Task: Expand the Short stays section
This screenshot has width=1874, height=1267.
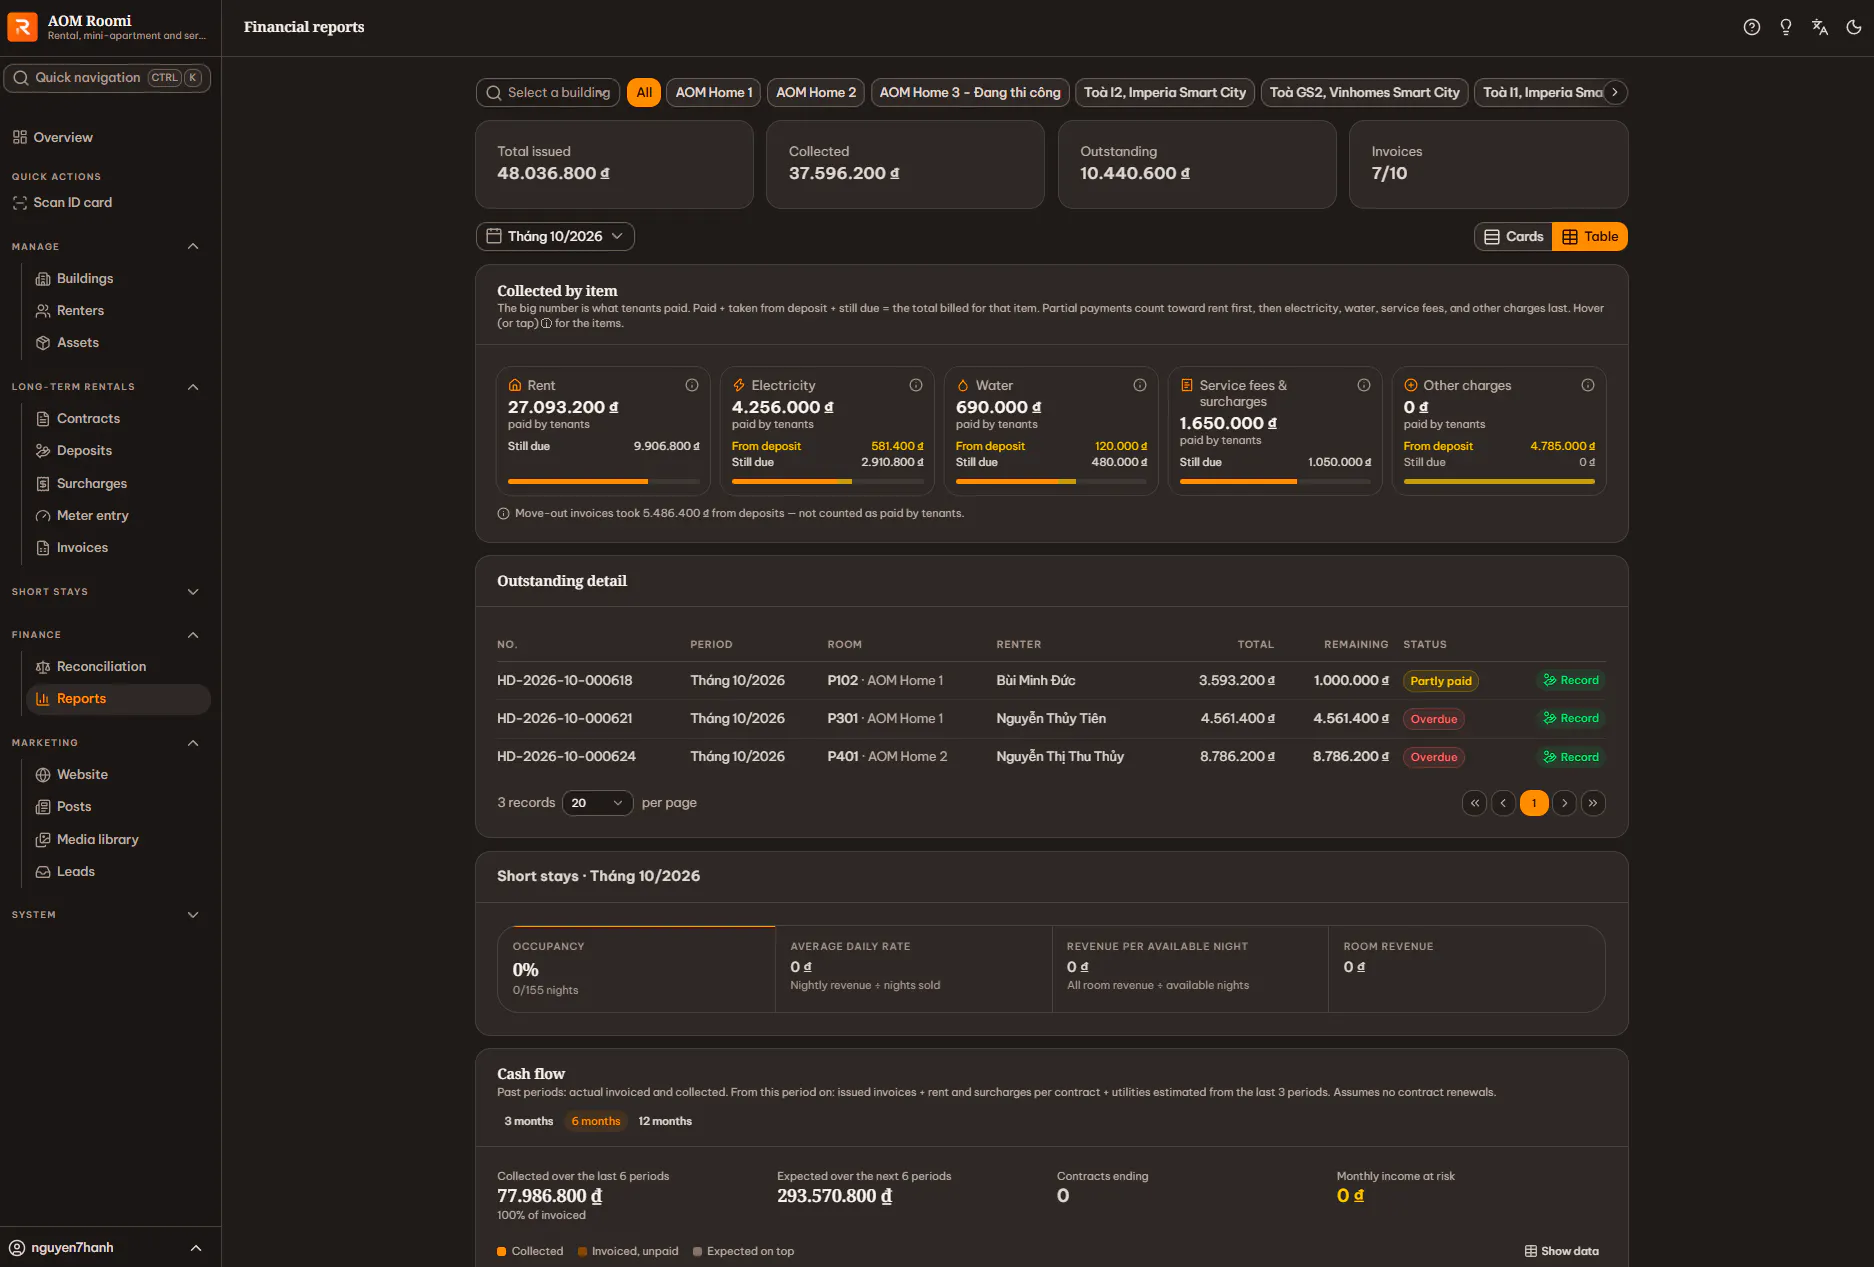Action: [193, 592]
